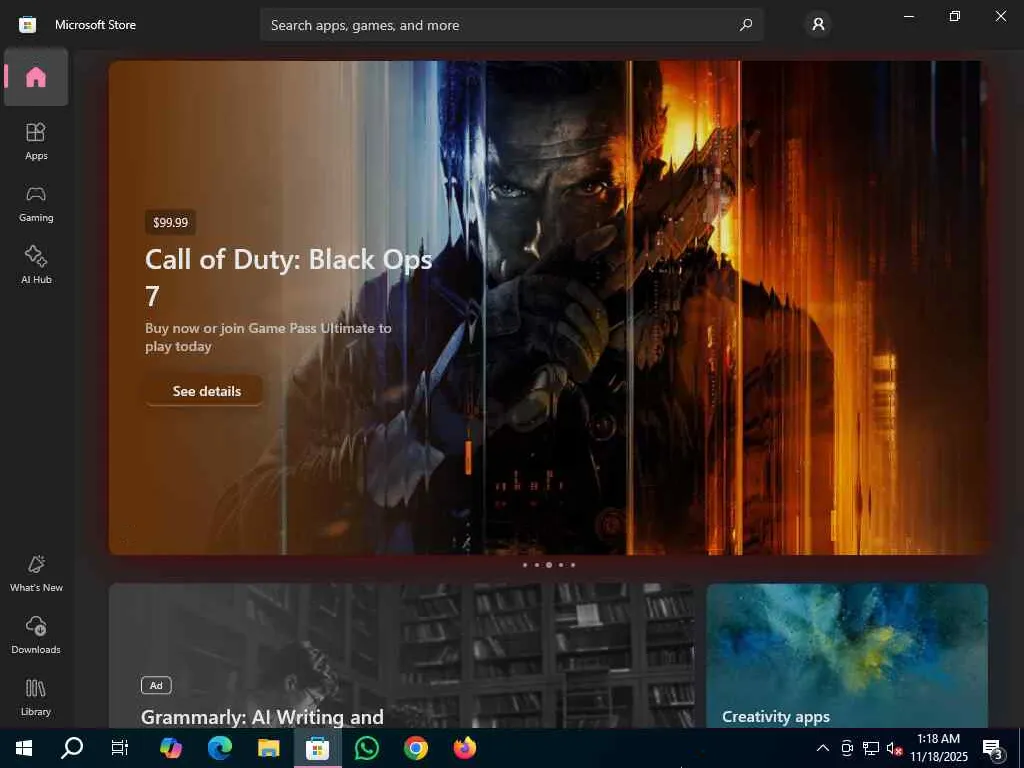This screenshot has height=768, width=1024.
Task: Click the See details button
Action: click(x=204, y=391)
